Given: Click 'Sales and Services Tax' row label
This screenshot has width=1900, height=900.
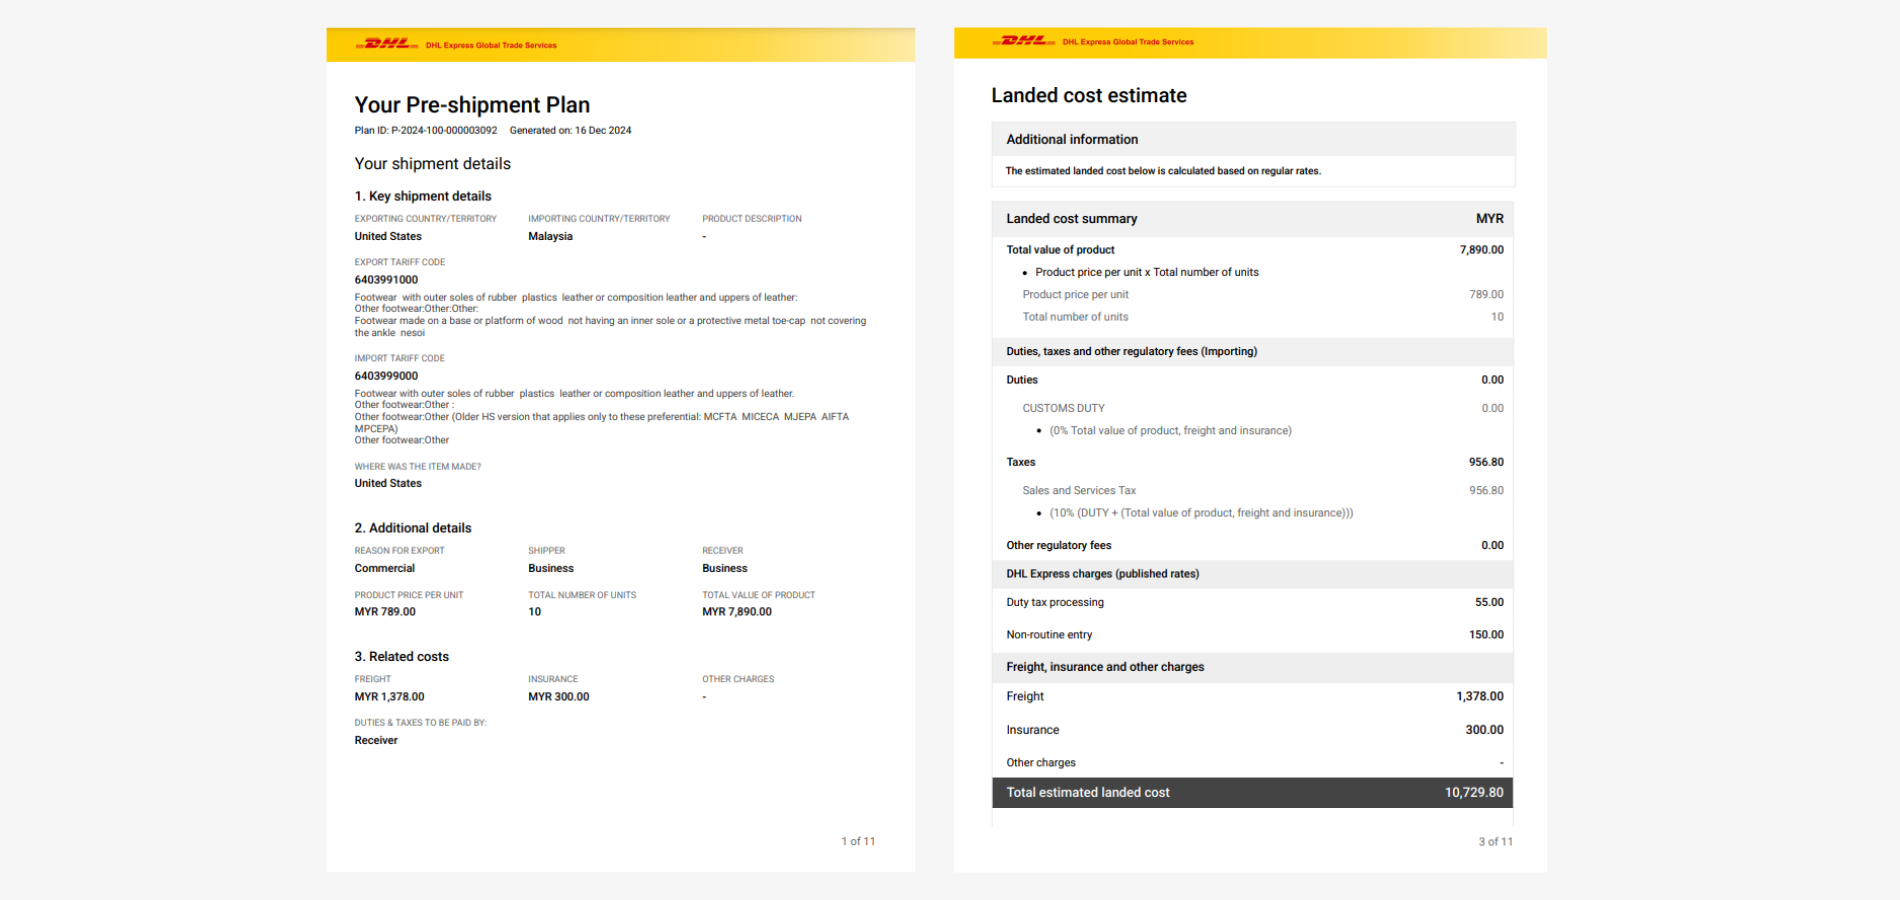Looking at the screenshot, I should [1079, 490].
